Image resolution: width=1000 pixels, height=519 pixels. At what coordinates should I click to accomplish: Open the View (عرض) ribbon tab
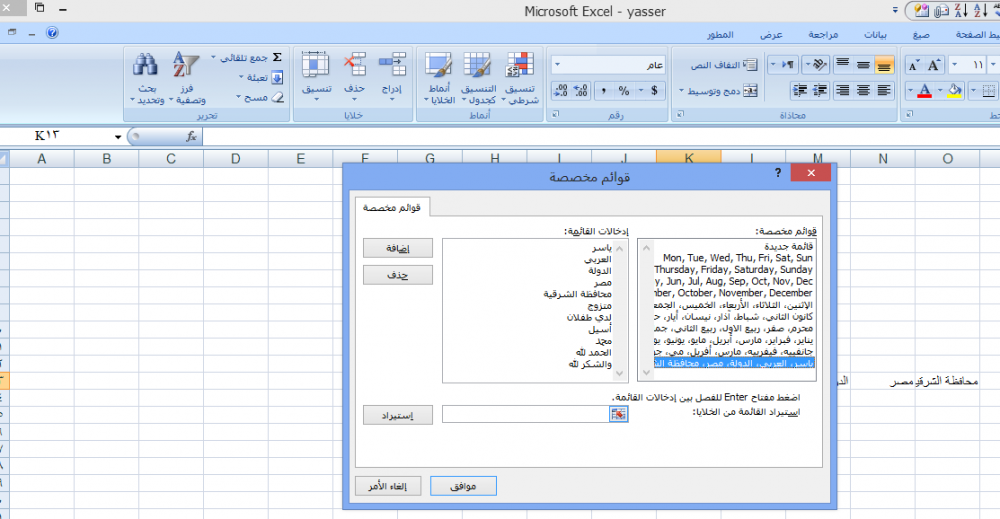pos(771,34)
